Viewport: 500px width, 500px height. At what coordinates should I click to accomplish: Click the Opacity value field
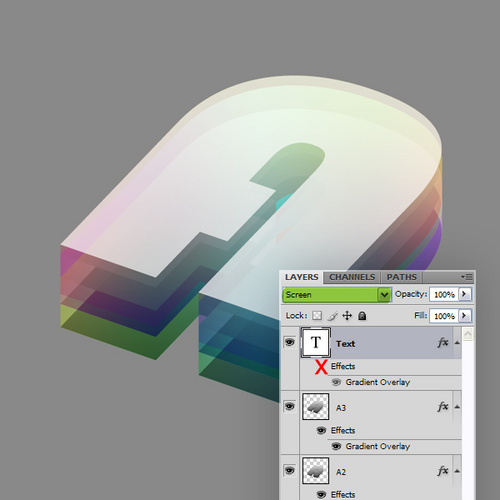[444, 295]
